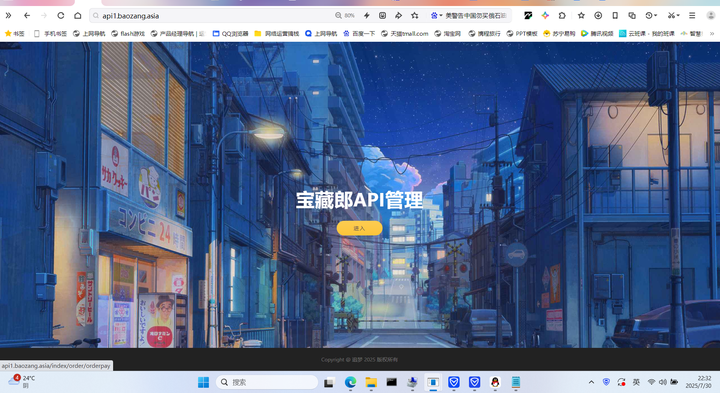Open the browser hamburger menu
Viewport: 720px width, 393px height.
pyautogui.click(x=692, y=16)
